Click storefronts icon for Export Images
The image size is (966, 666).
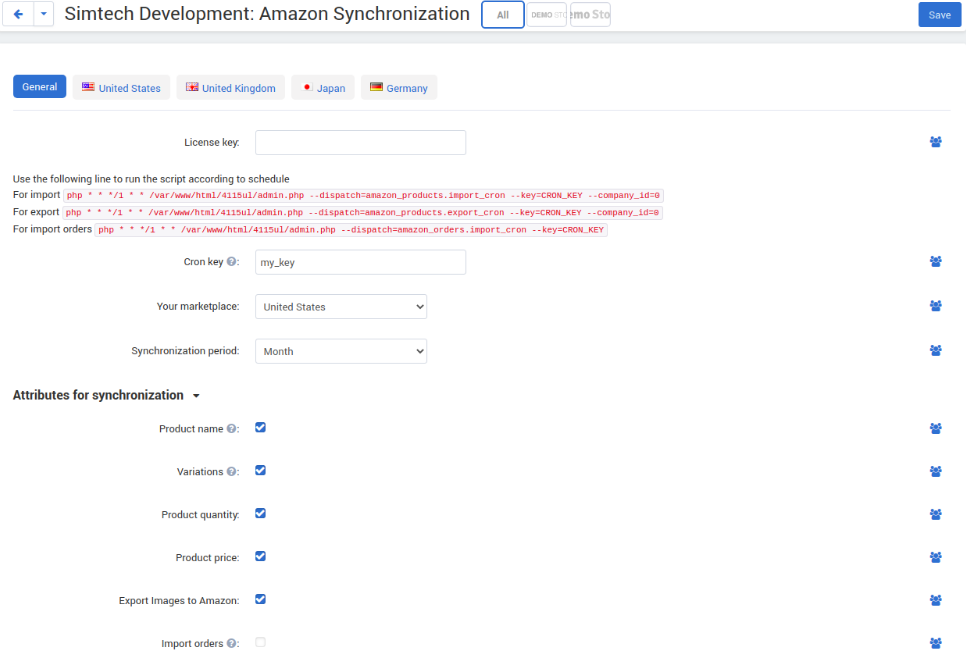935,600
